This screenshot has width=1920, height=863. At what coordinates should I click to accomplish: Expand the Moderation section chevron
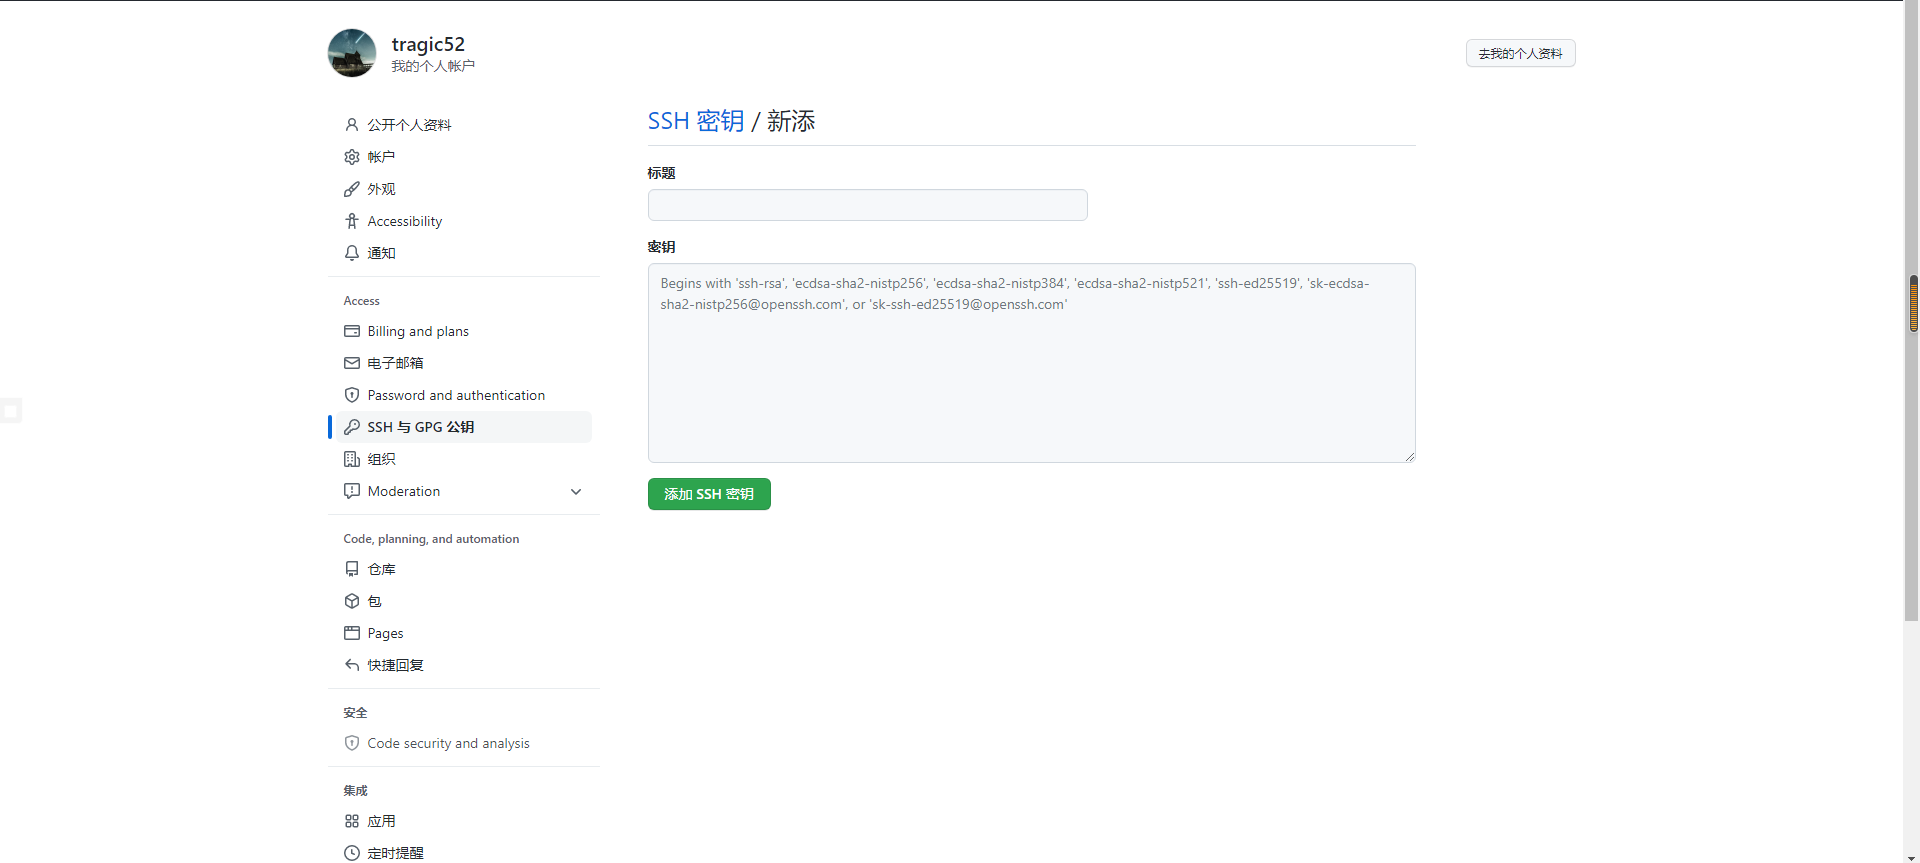[576, 491]
